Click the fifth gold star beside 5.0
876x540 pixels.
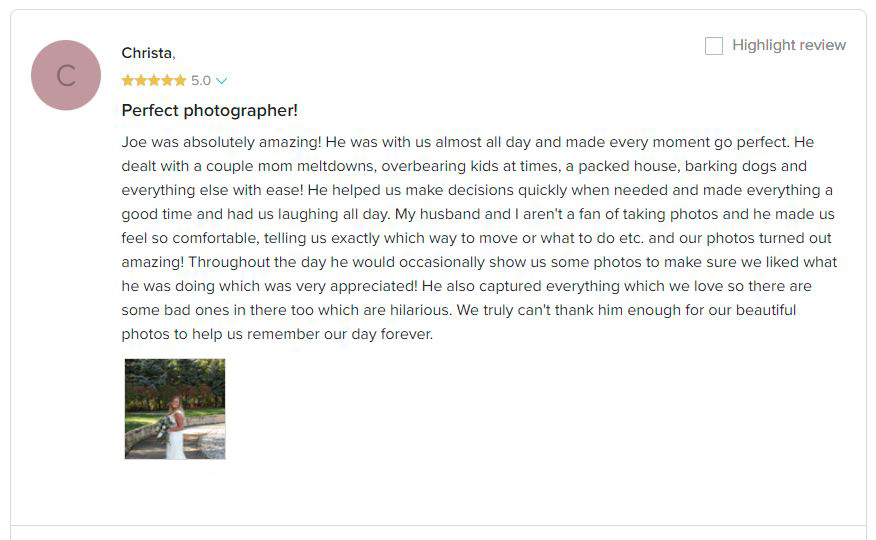click(179, 80)
